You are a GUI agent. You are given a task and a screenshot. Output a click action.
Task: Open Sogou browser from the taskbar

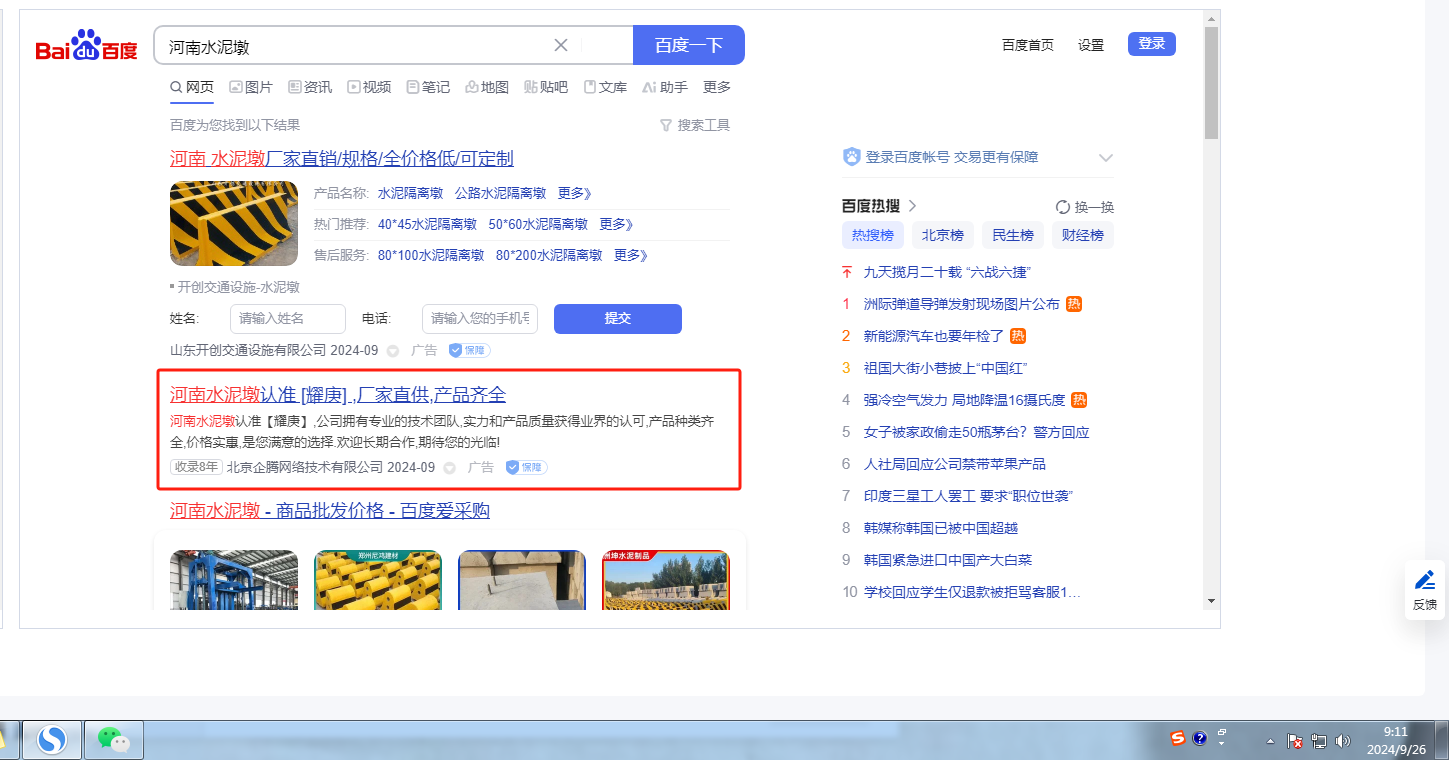[51, 740]
